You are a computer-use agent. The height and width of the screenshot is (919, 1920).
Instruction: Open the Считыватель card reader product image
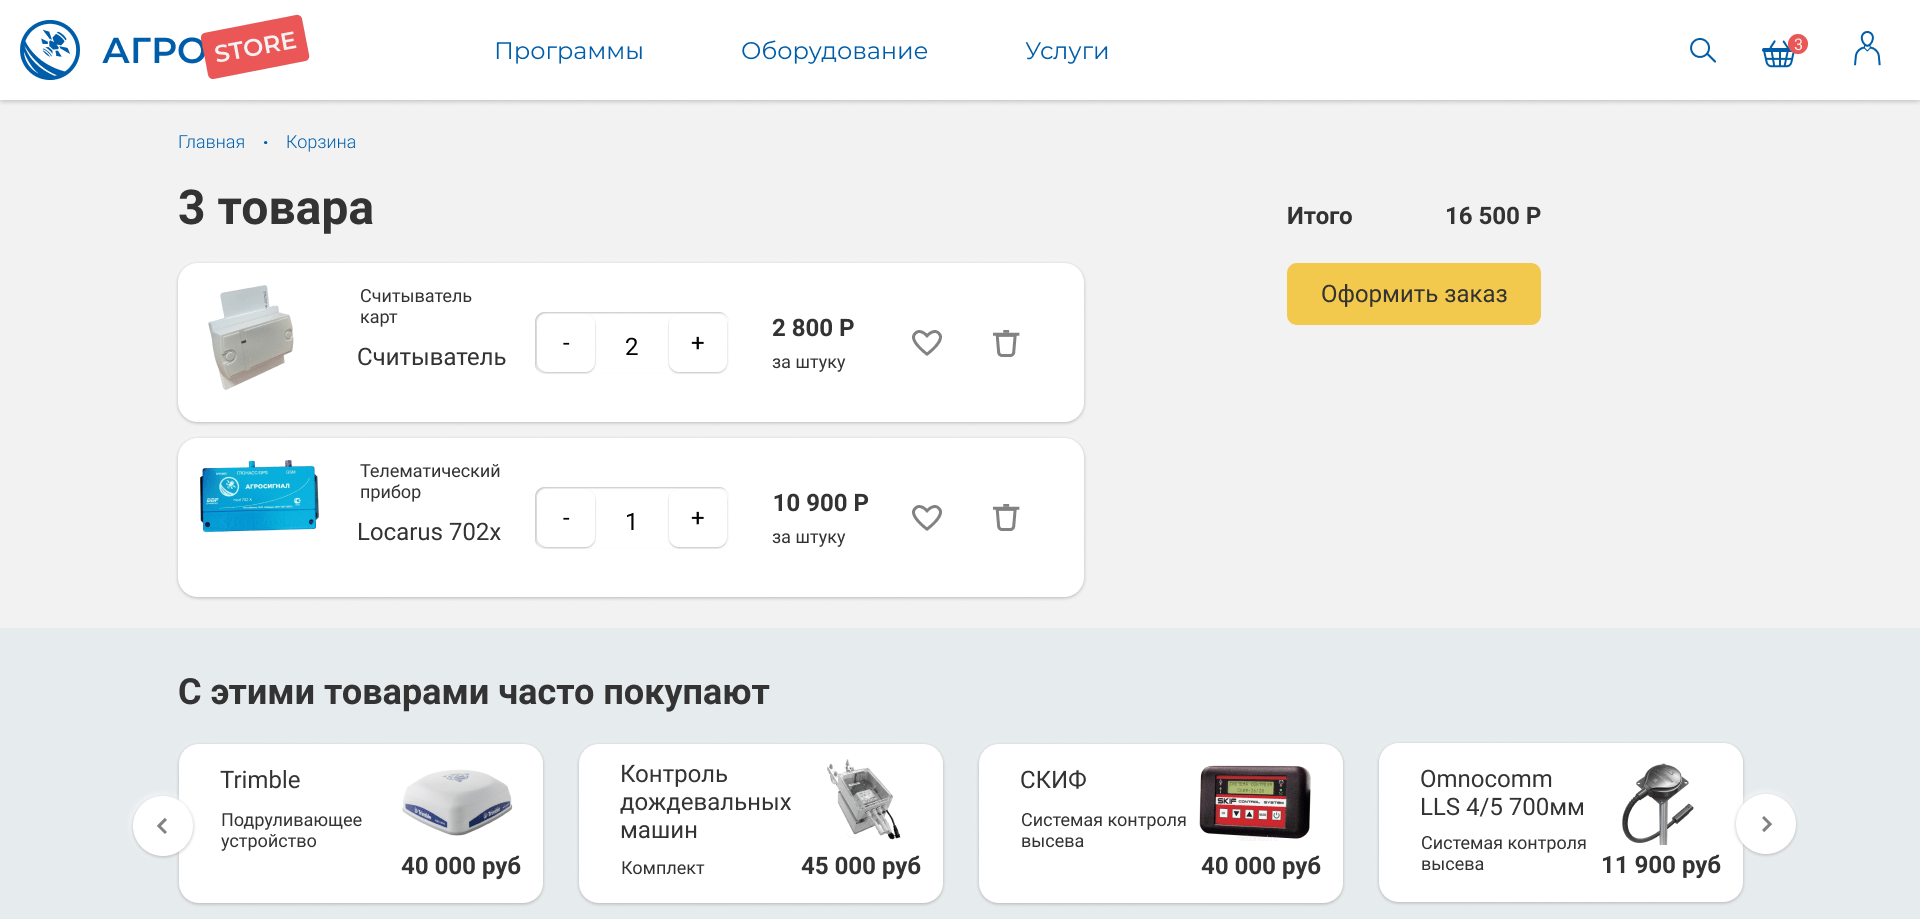(251, 337)
